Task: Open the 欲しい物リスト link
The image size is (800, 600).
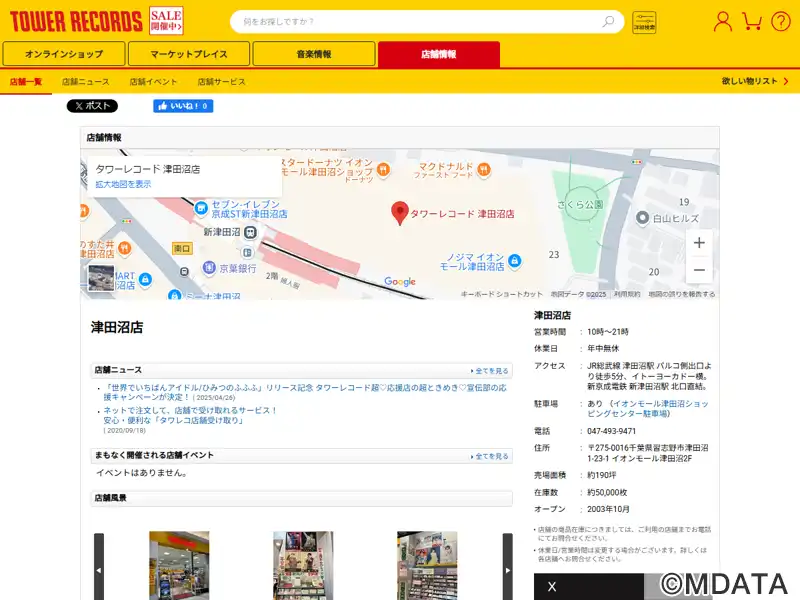Action: (755, 81)
